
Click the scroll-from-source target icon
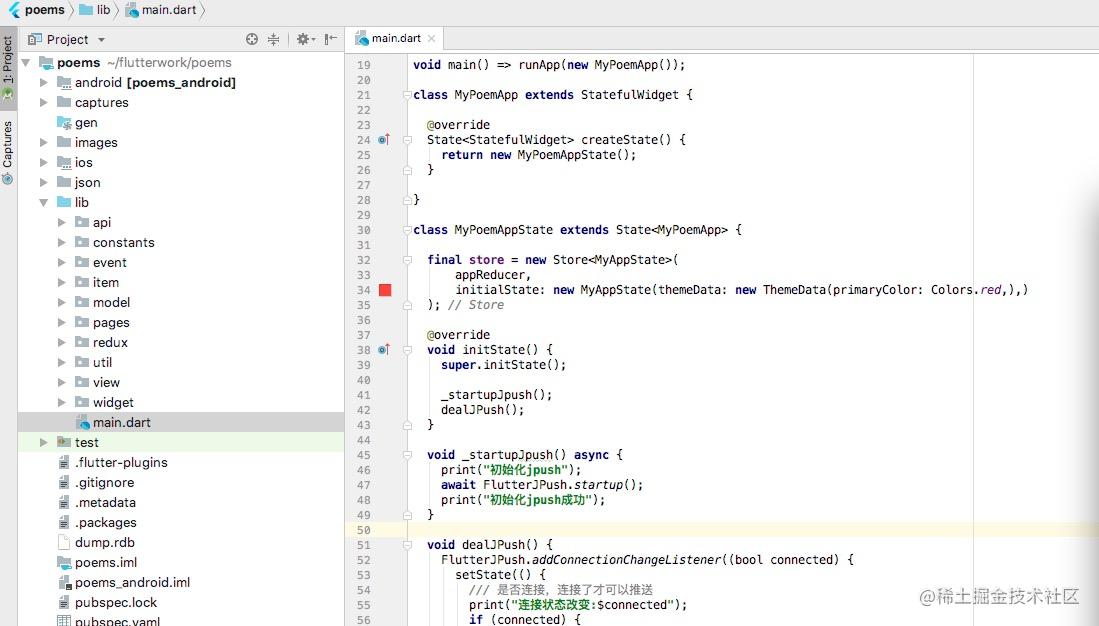pyautogui.click(x=252, y=39)
